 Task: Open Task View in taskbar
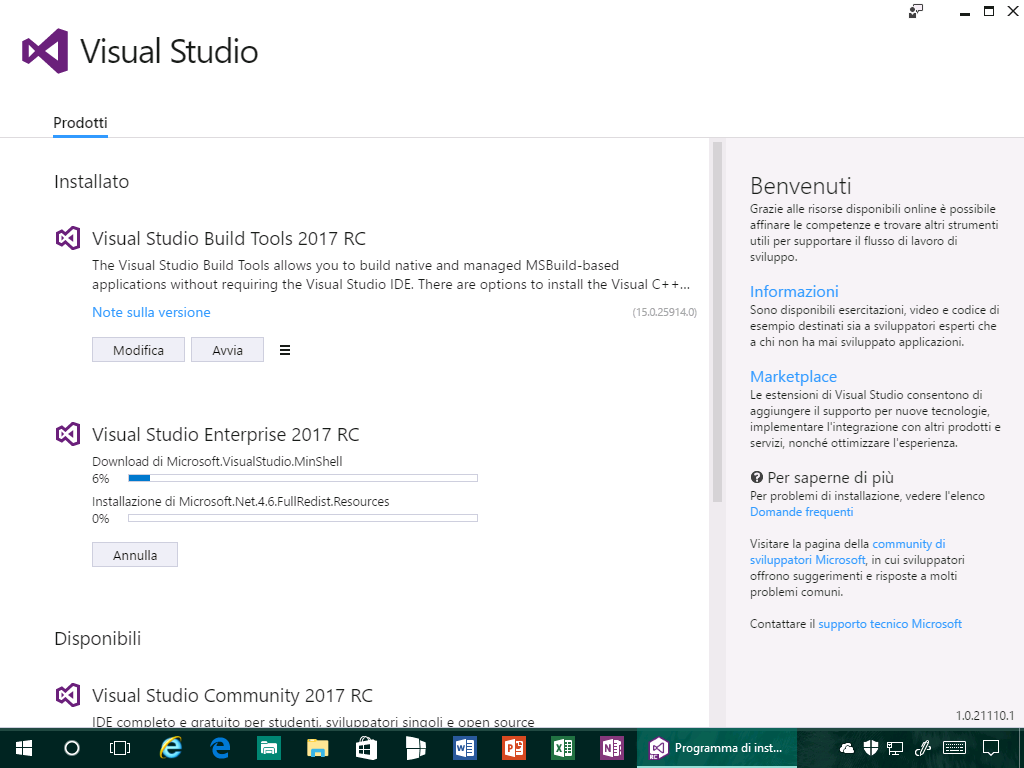120,748
